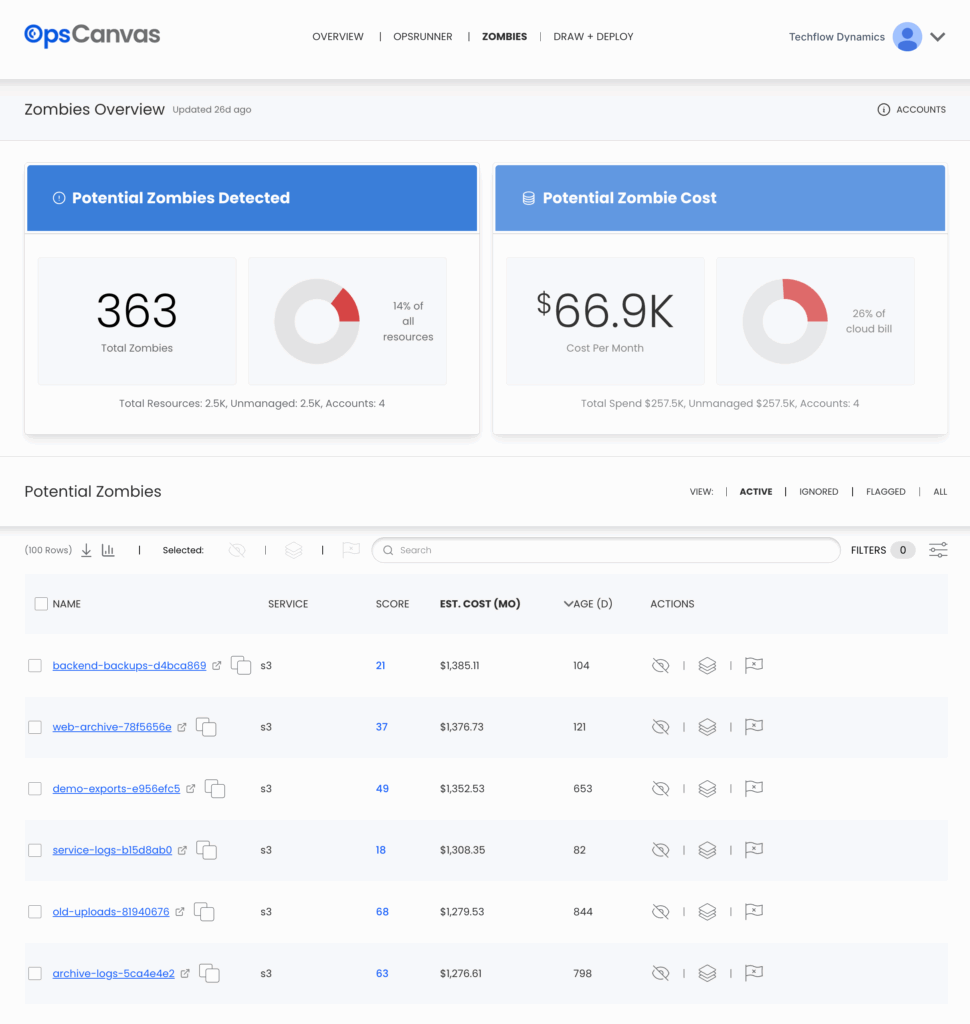Click the layers icon for demo-exports row

[x=707, y=789]
